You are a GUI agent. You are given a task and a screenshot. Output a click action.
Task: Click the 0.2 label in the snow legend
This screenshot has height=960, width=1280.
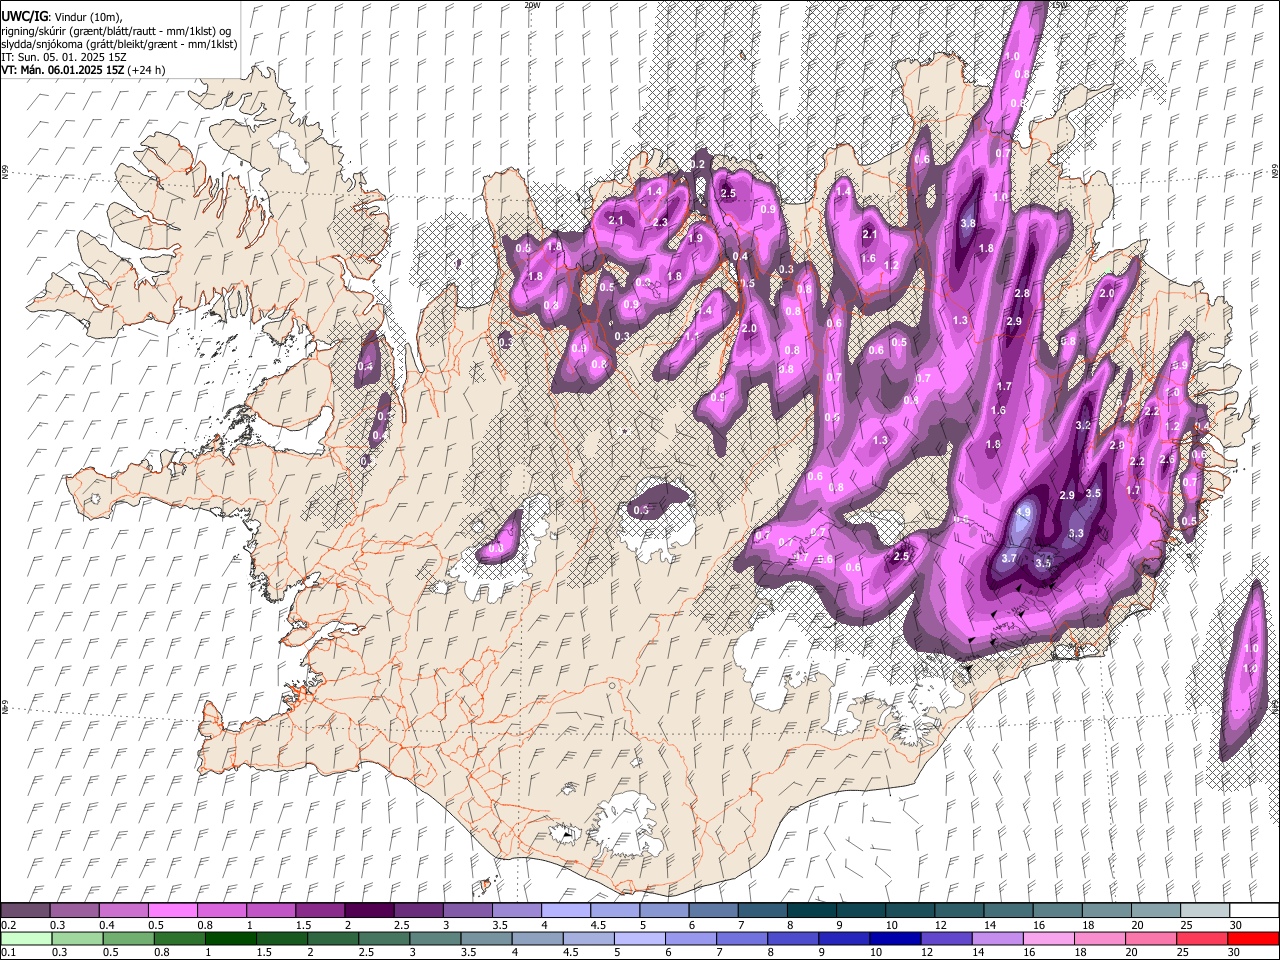click(8, 925)
